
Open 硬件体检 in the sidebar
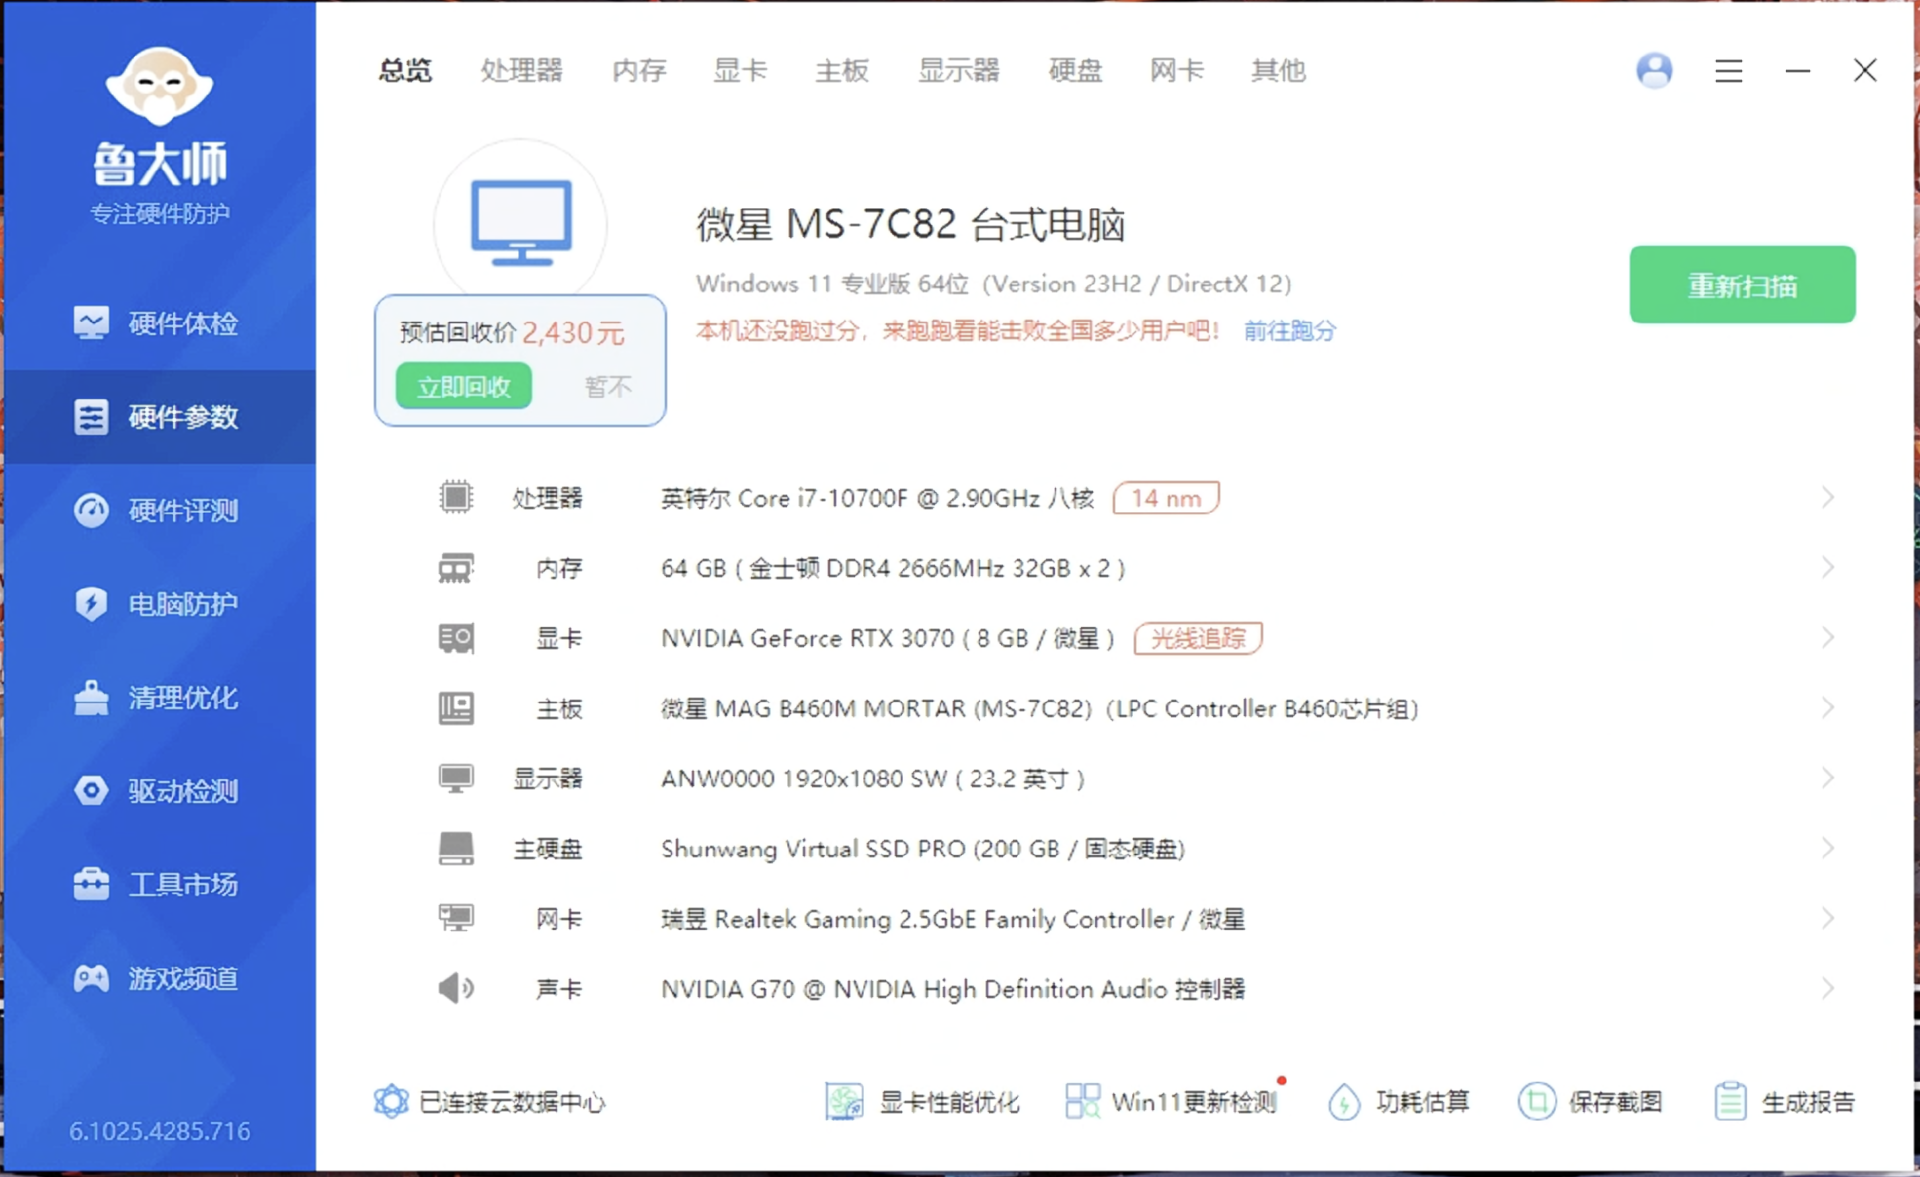click(158, 323)
